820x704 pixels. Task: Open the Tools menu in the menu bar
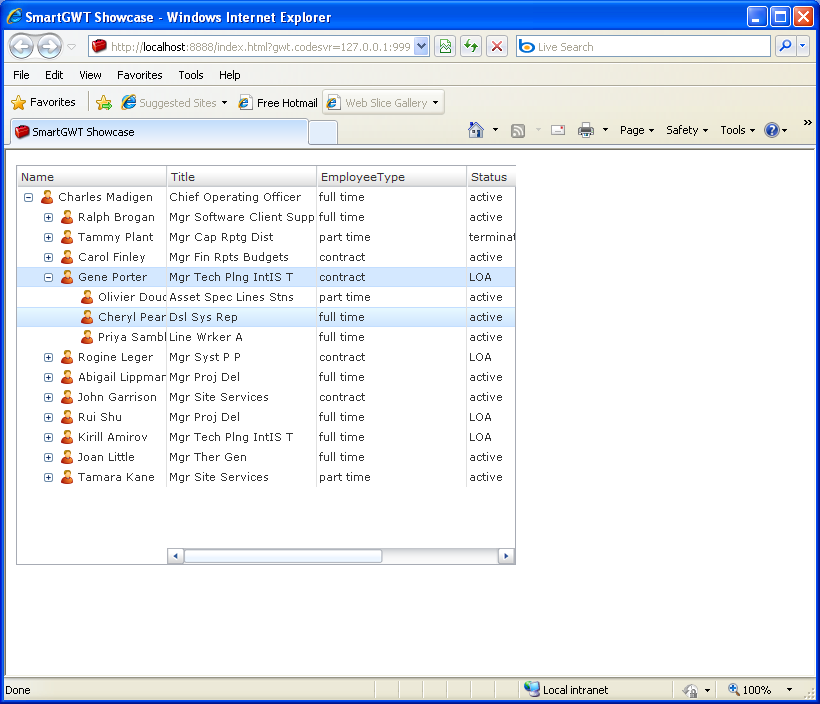click(190, 75)
